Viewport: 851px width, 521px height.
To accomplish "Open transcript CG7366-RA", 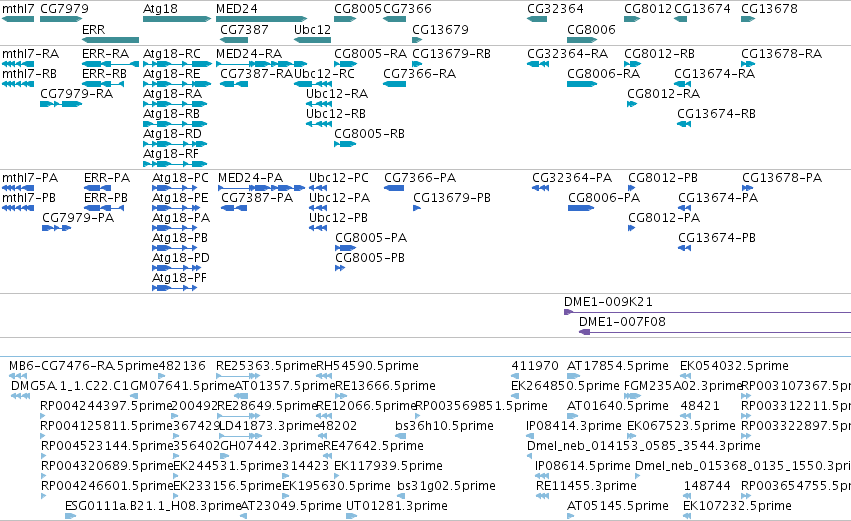I will [x=420, y=74].
